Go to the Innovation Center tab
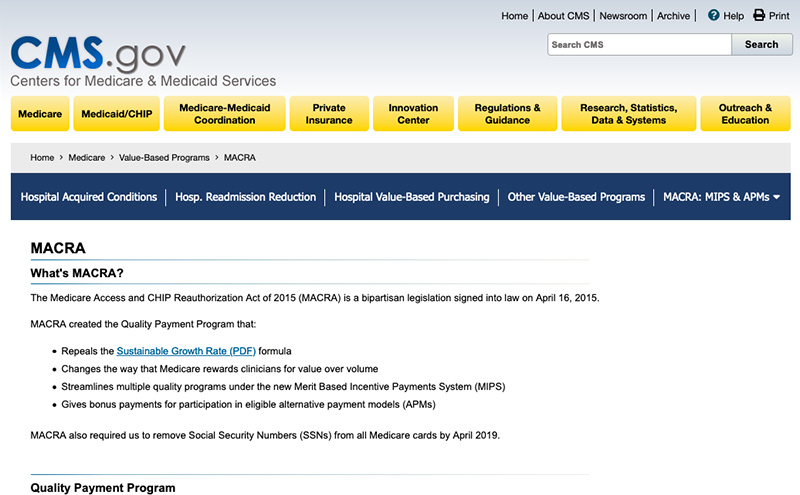Screen dimensions: 800x495 (413, 114)
